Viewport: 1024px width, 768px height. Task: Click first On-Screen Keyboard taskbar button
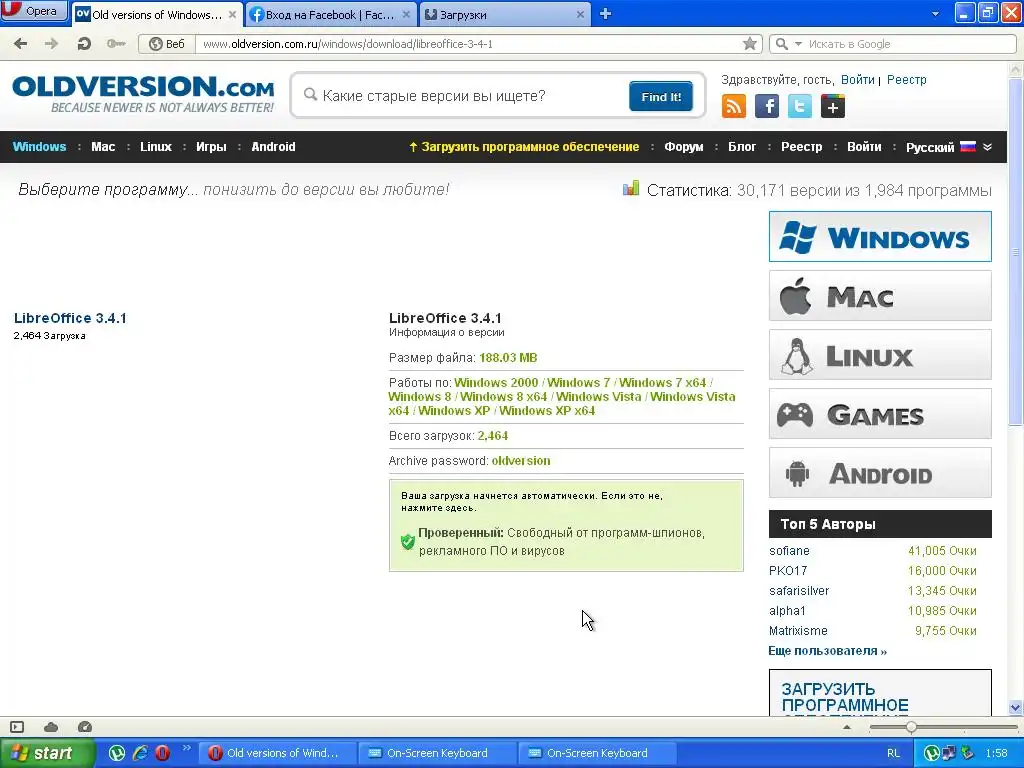437,753
